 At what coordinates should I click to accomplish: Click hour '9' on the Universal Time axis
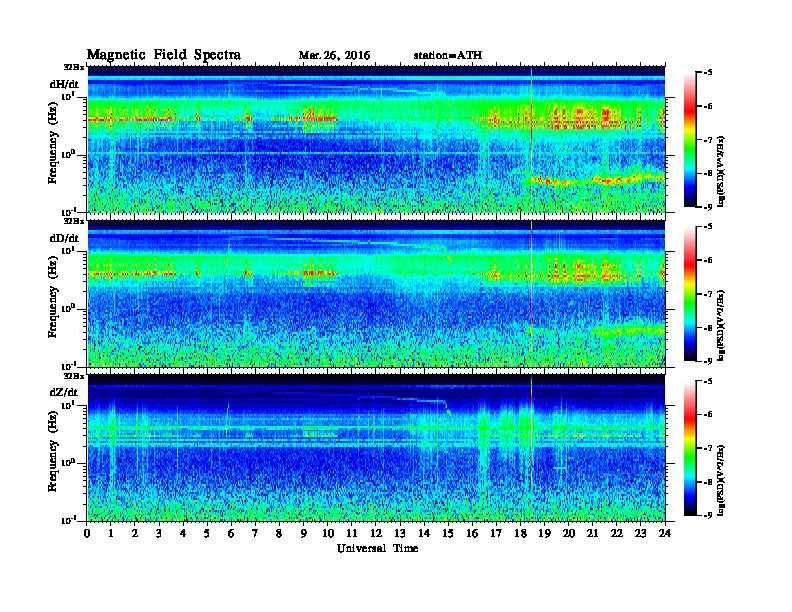(x=304, y=534)
